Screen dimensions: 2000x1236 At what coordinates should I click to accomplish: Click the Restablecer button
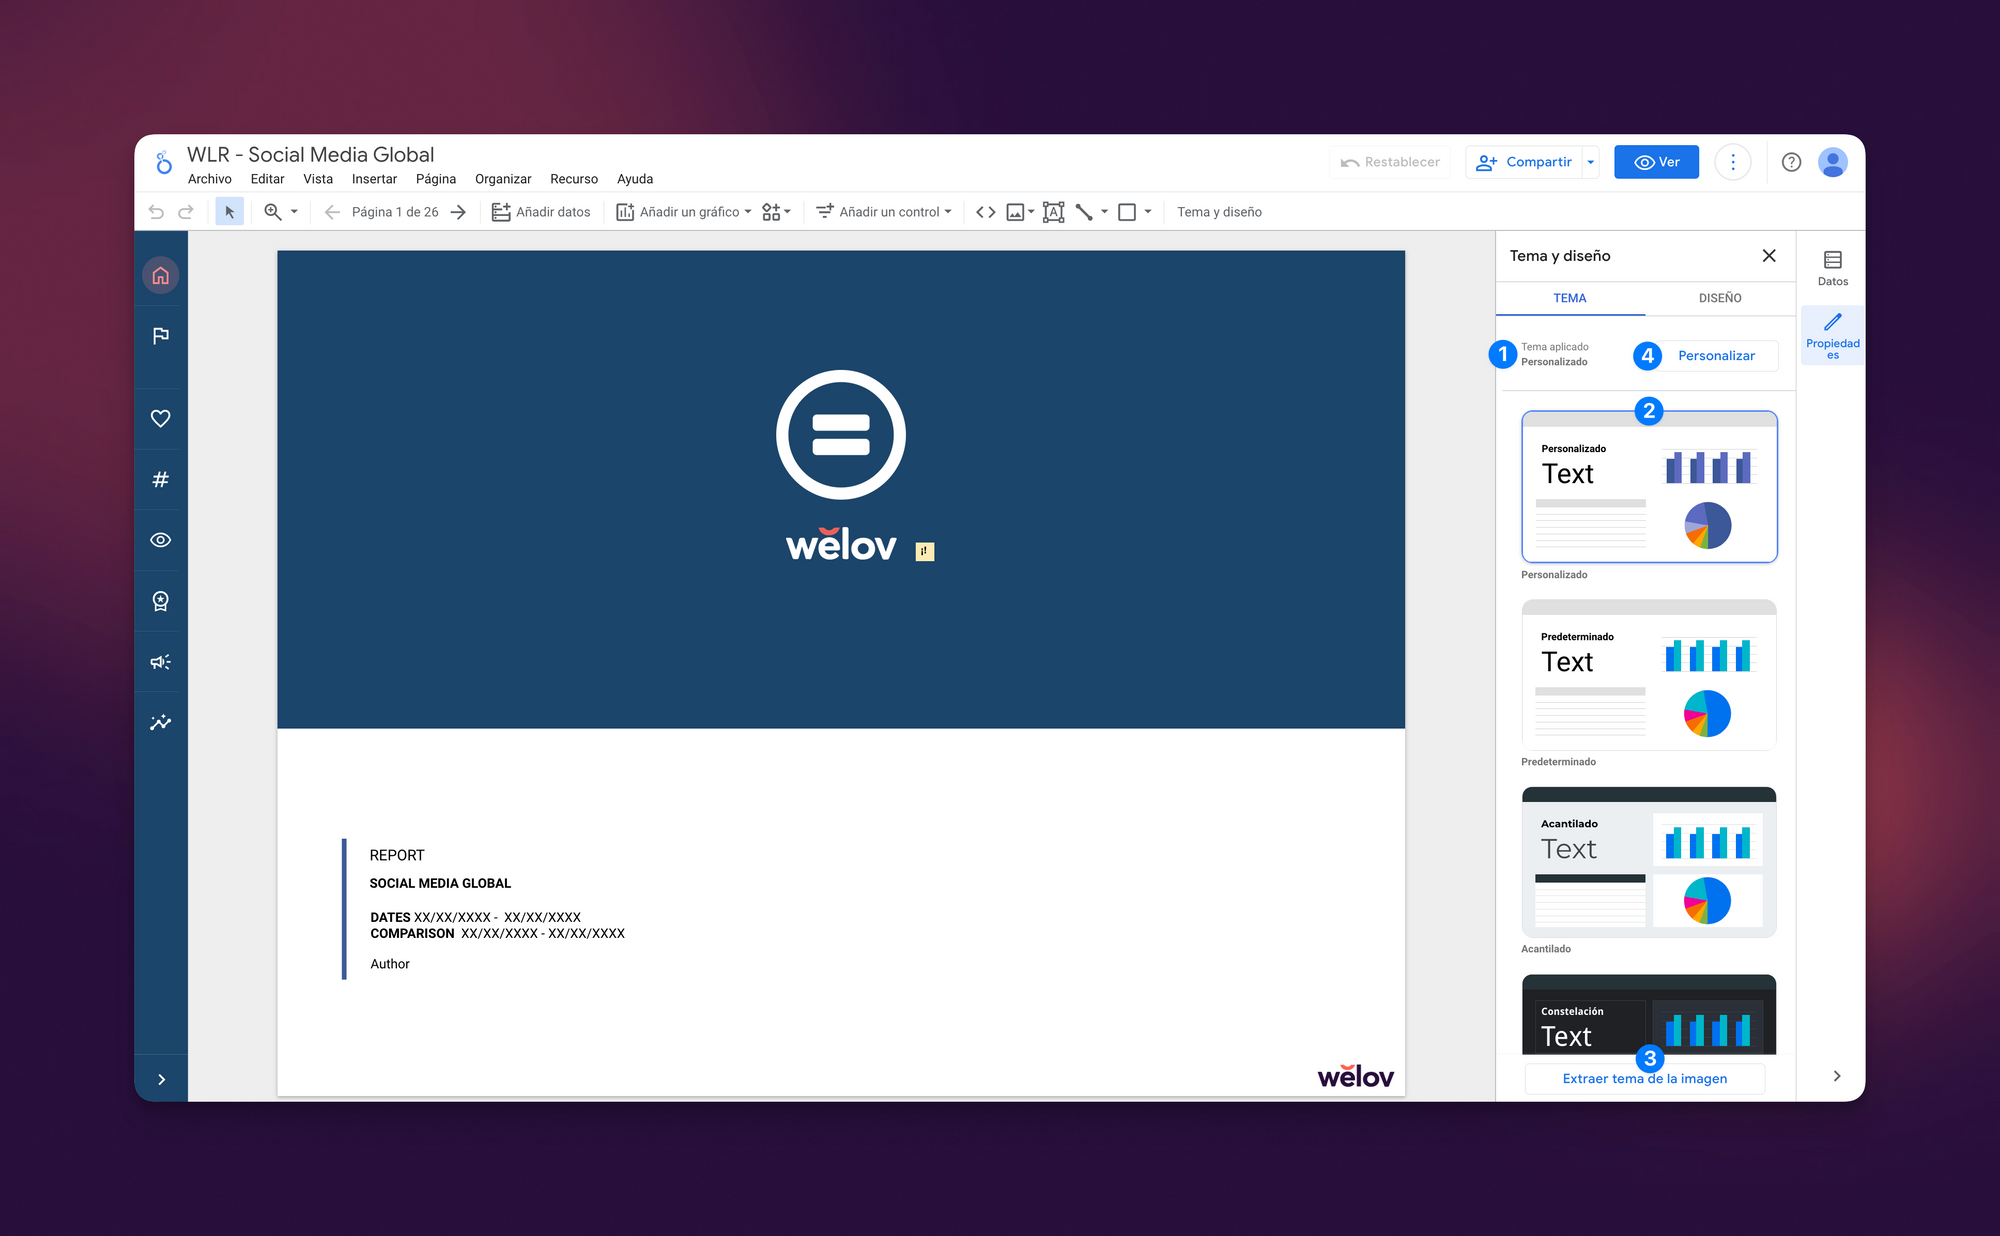1390,162
